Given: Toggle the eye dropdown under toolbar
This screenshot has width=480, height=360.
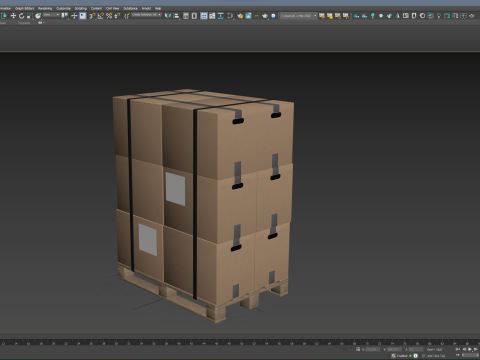Looking at the screenshot, I should (x=41, y=23).
